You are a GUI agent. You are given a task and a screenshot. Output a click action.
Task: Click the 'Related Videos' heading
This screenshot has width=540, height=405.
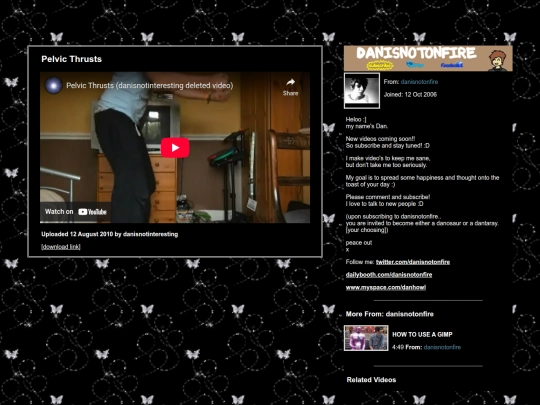tap(371, 380)
